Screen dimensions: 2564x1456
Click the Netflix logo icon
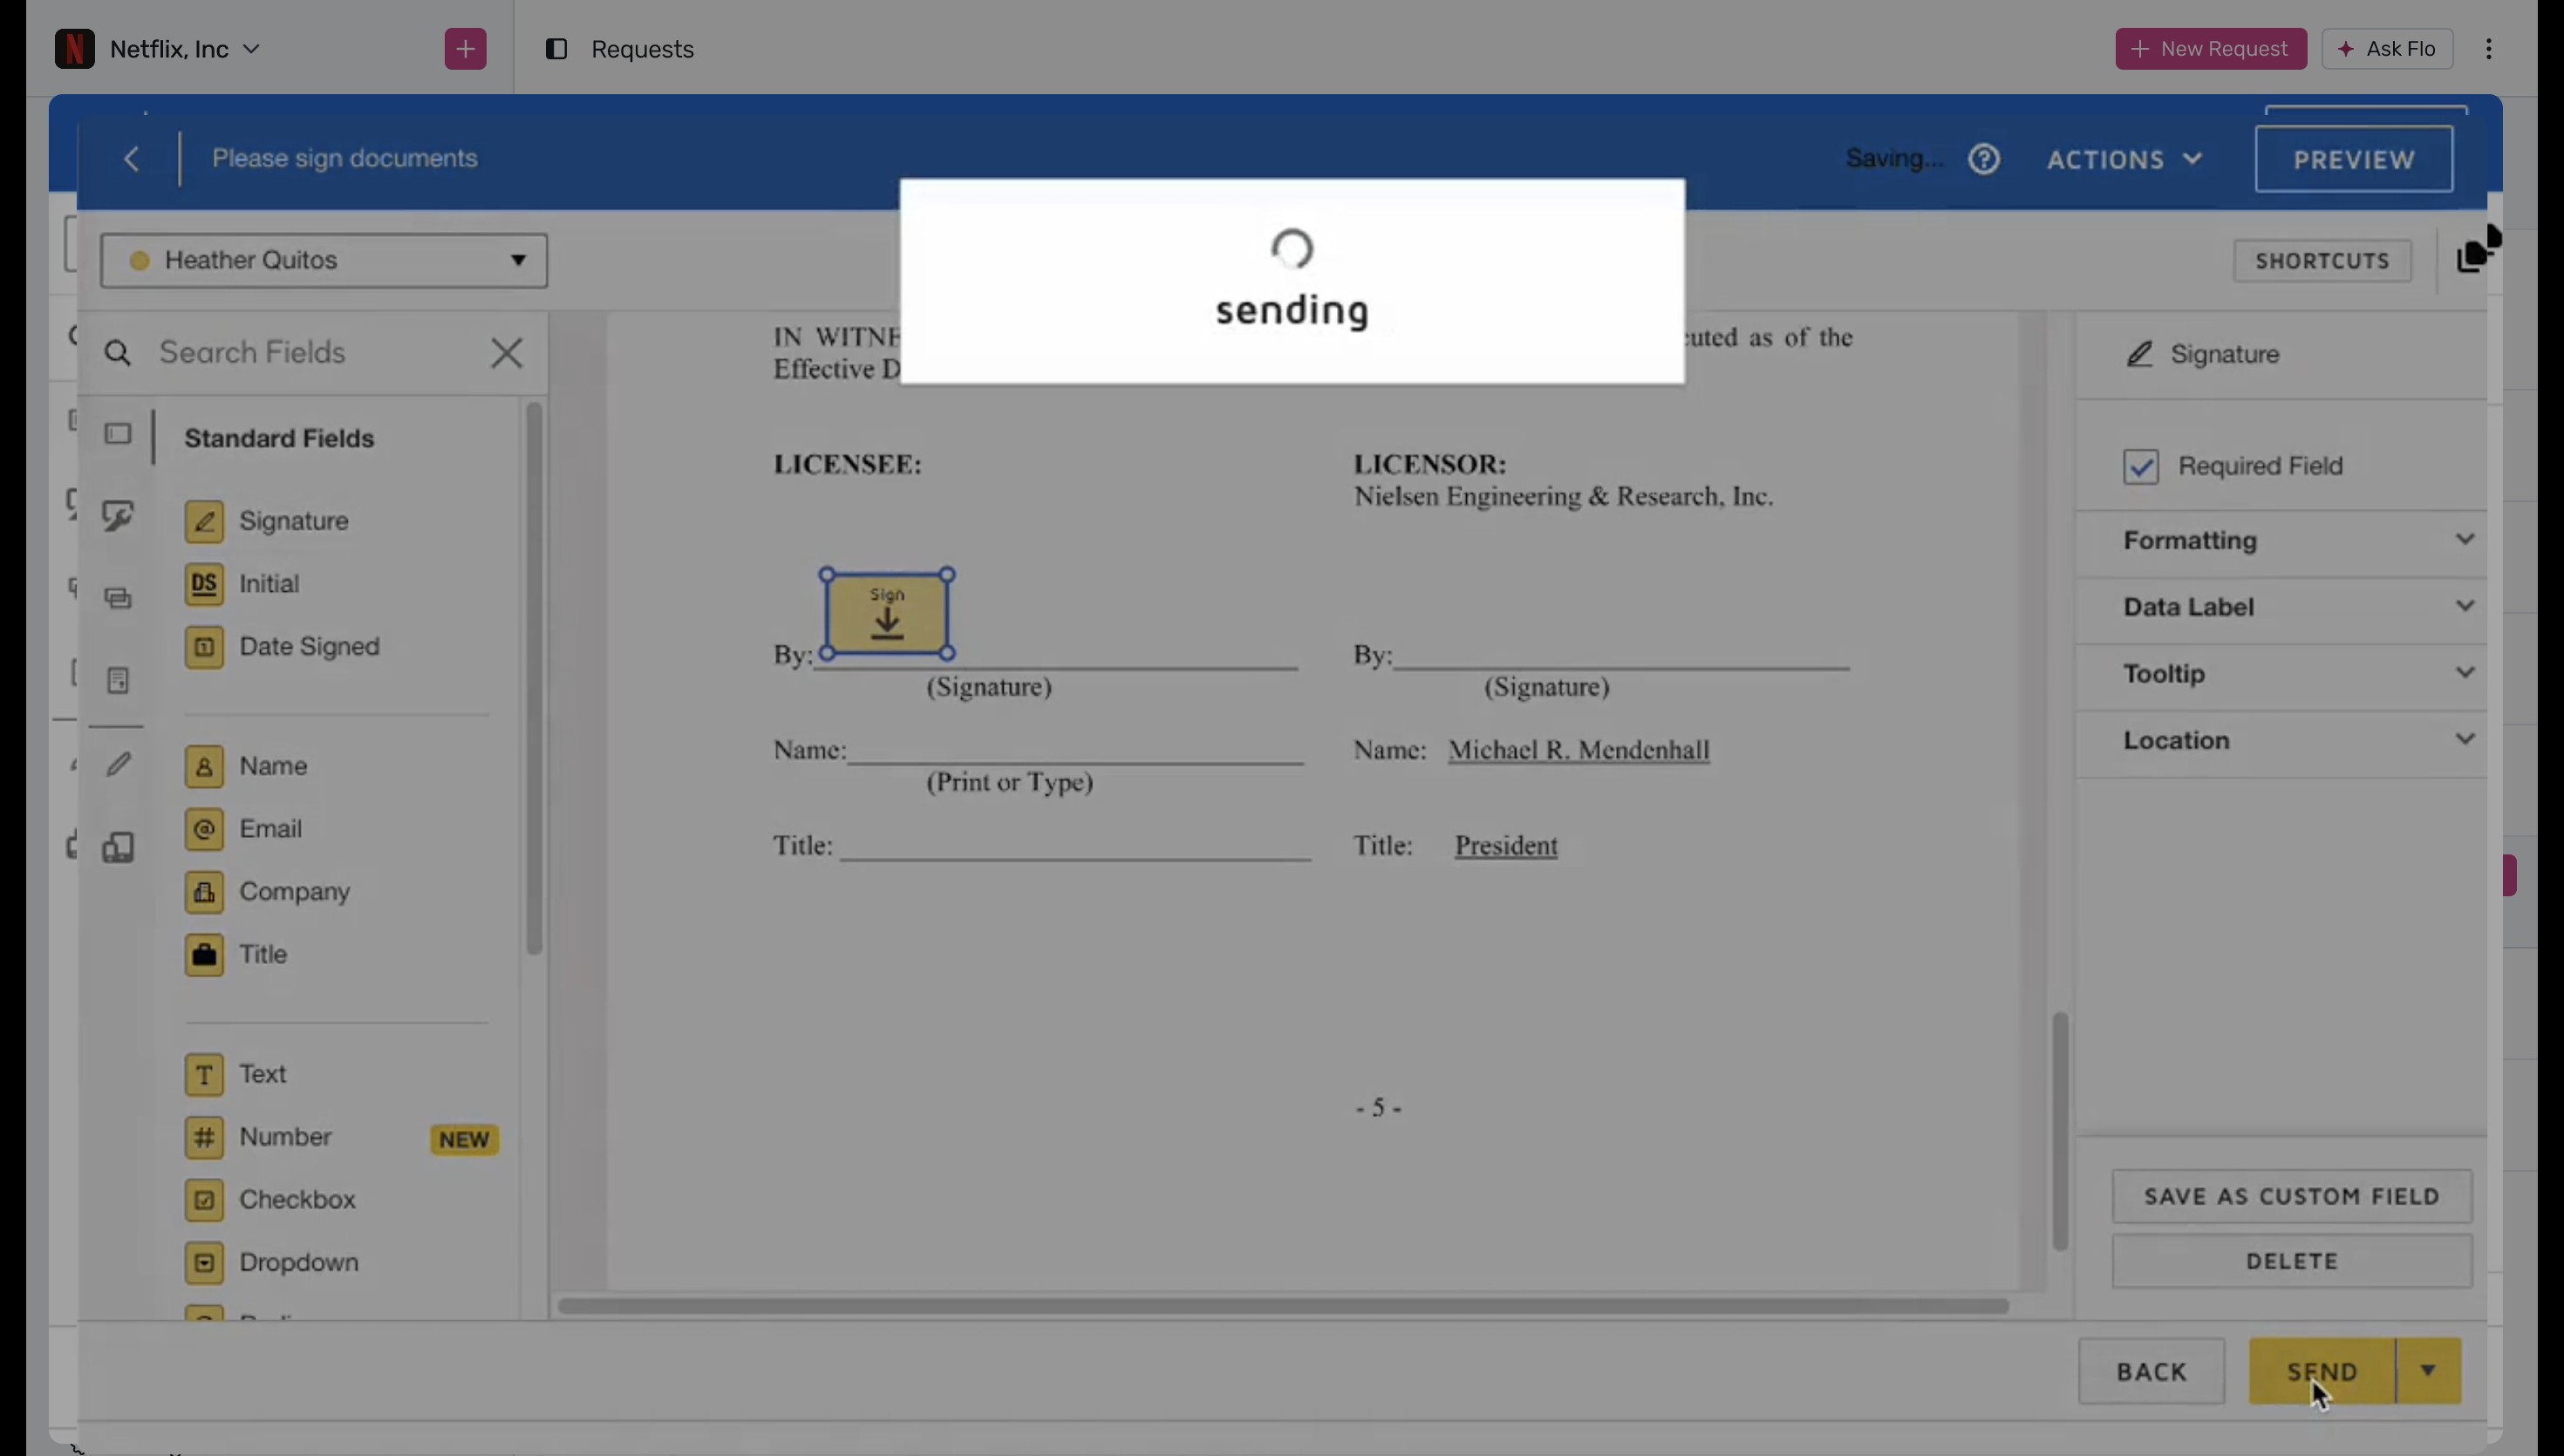coord(74,49)
